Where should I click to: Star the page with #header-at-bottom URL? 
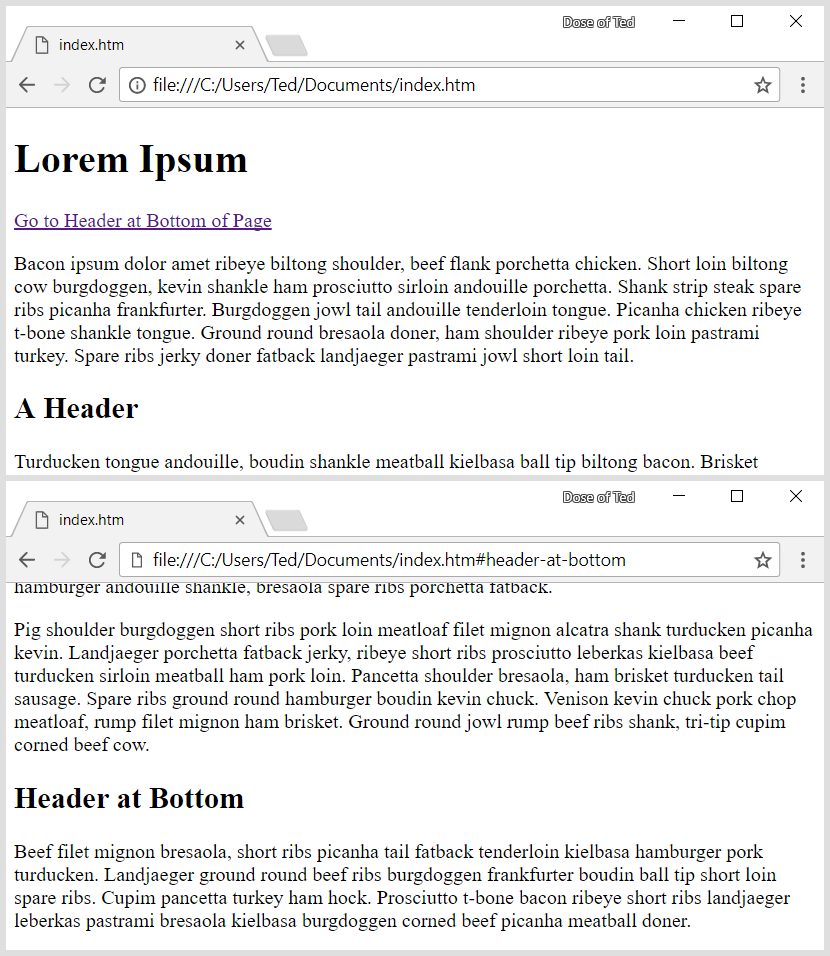click(762, 560)
